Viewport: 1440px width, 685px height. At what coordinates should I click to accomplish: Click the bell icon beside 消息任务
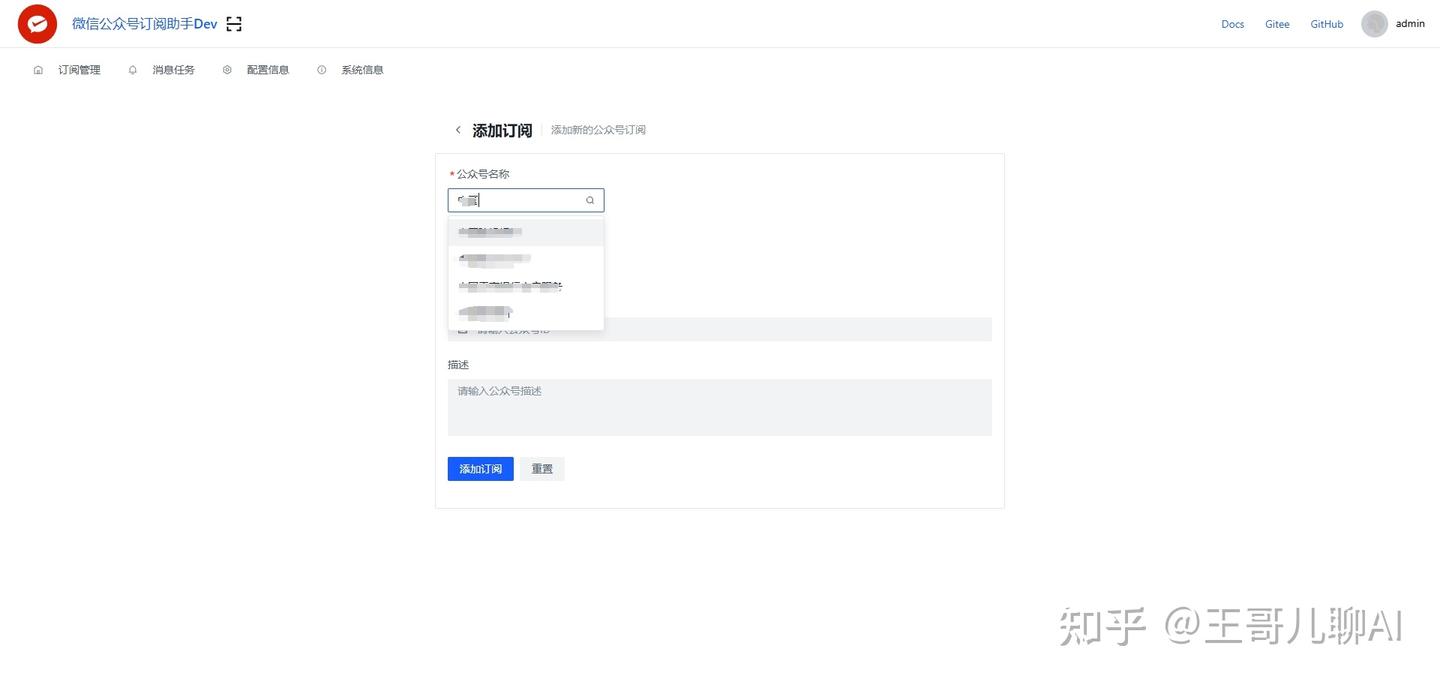[x=133, y=70]
